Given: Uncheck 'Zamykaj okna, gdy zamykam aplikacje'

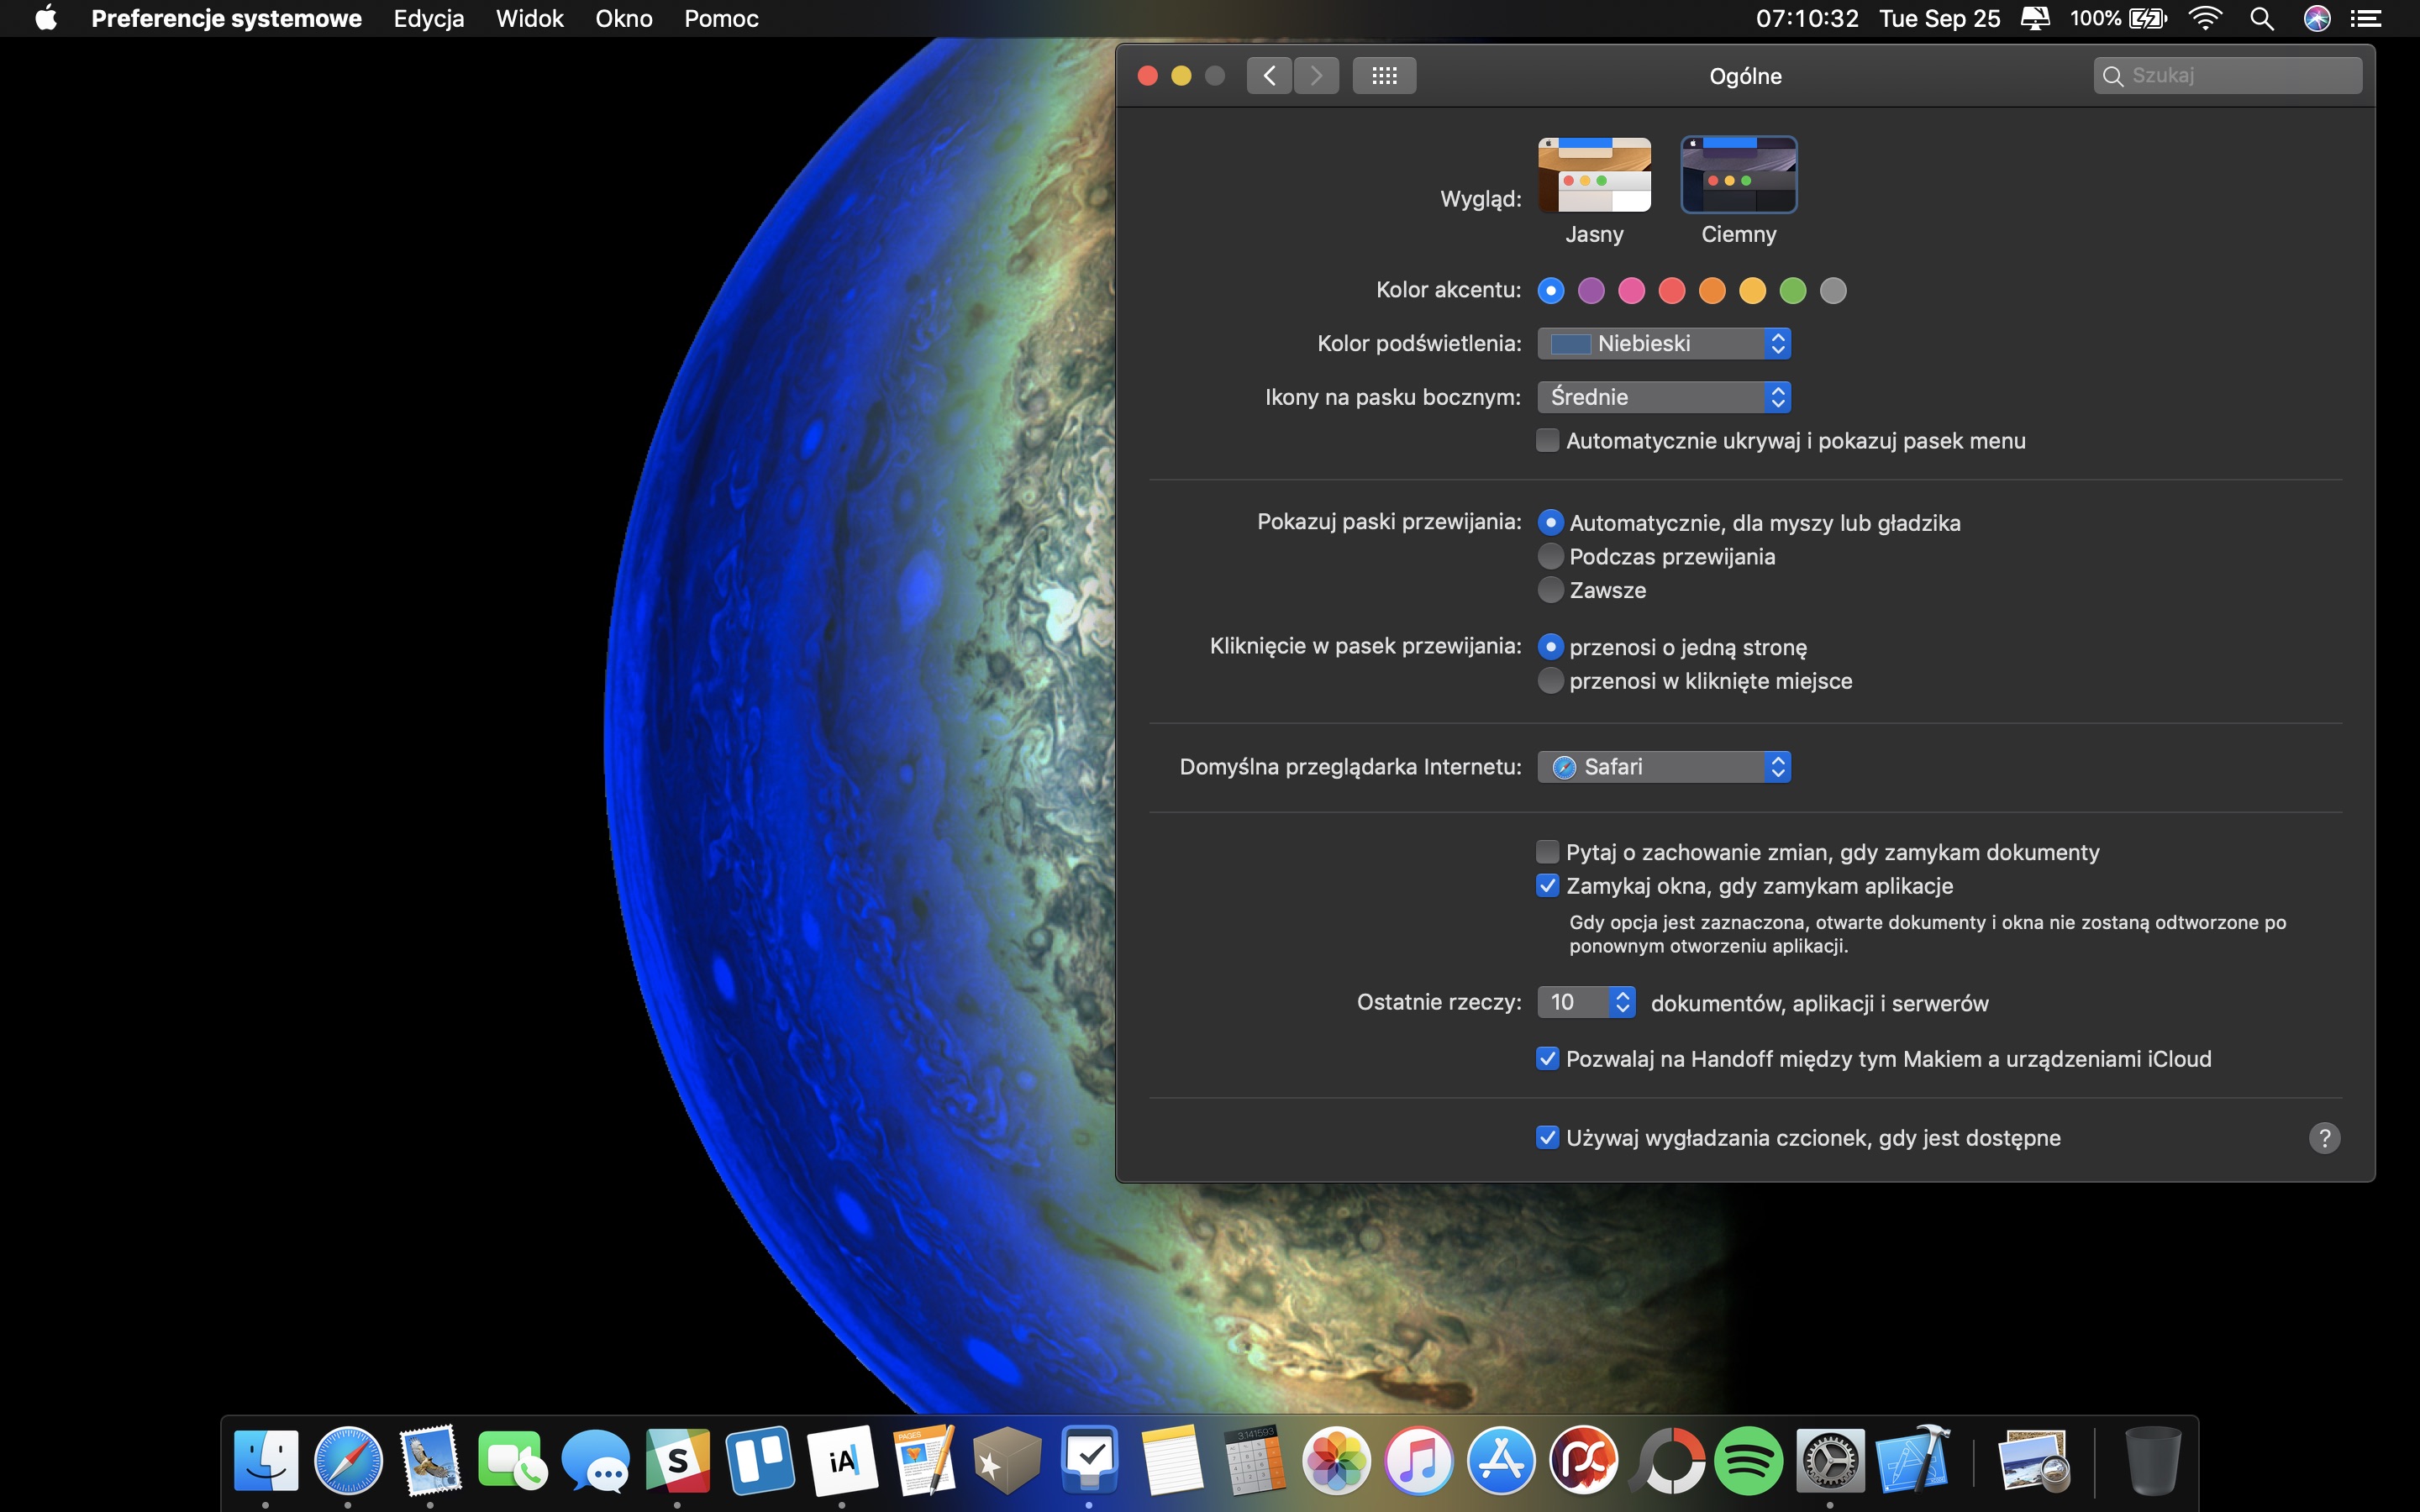Looking at the screenshot, I should [x=1547, y=885].
